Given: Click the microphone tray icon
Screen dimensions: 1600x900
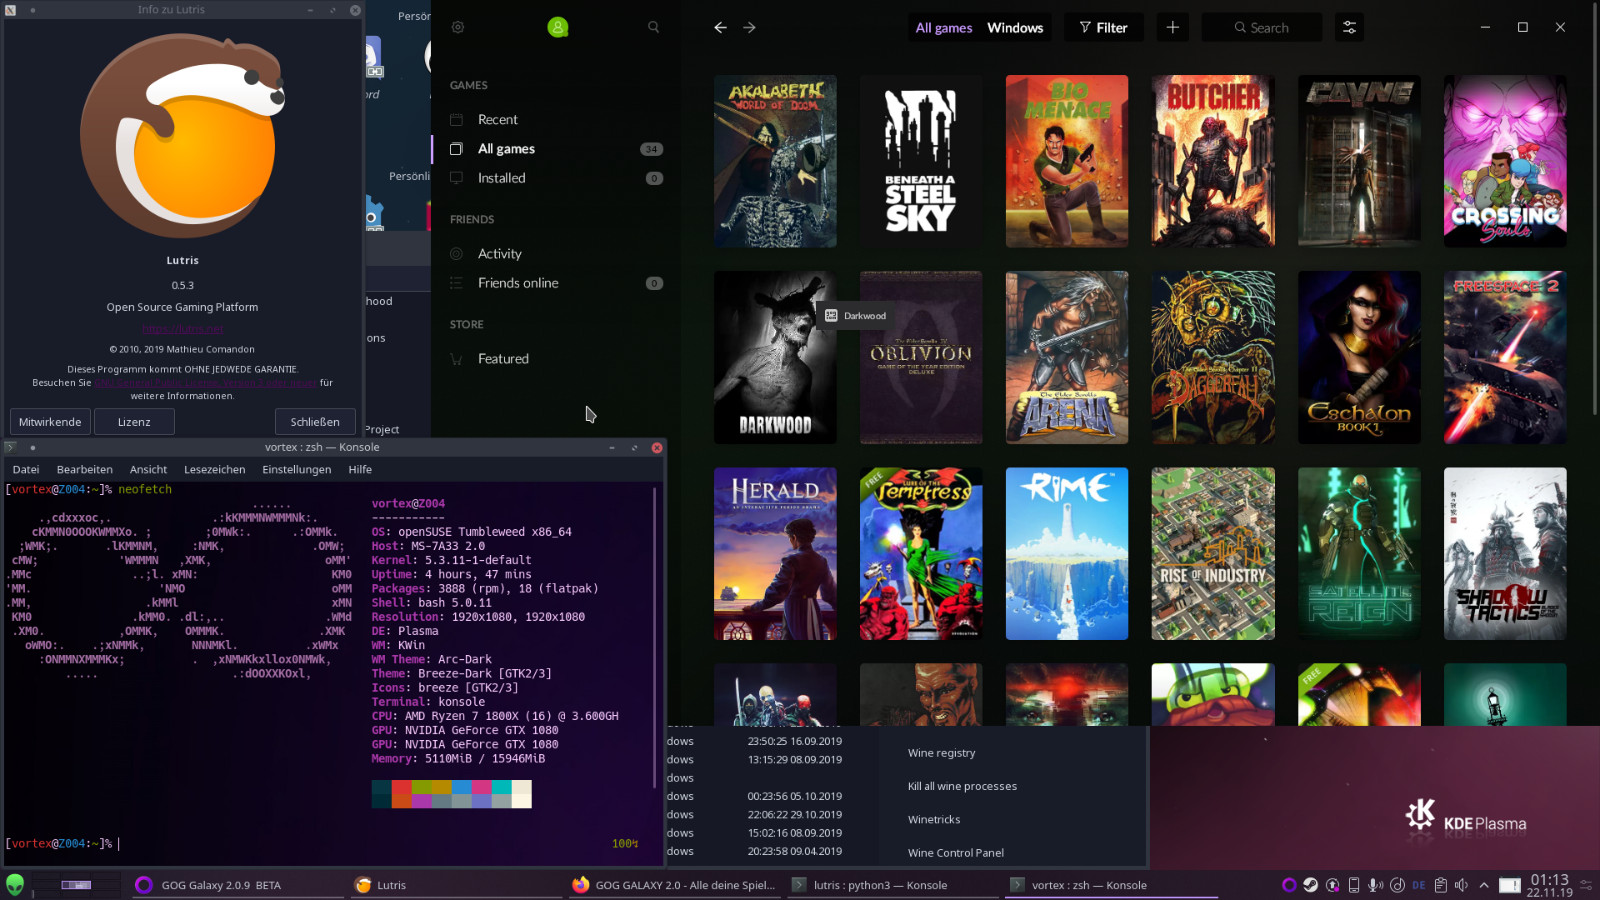Looking at the screenshot, I should 1376,885.
